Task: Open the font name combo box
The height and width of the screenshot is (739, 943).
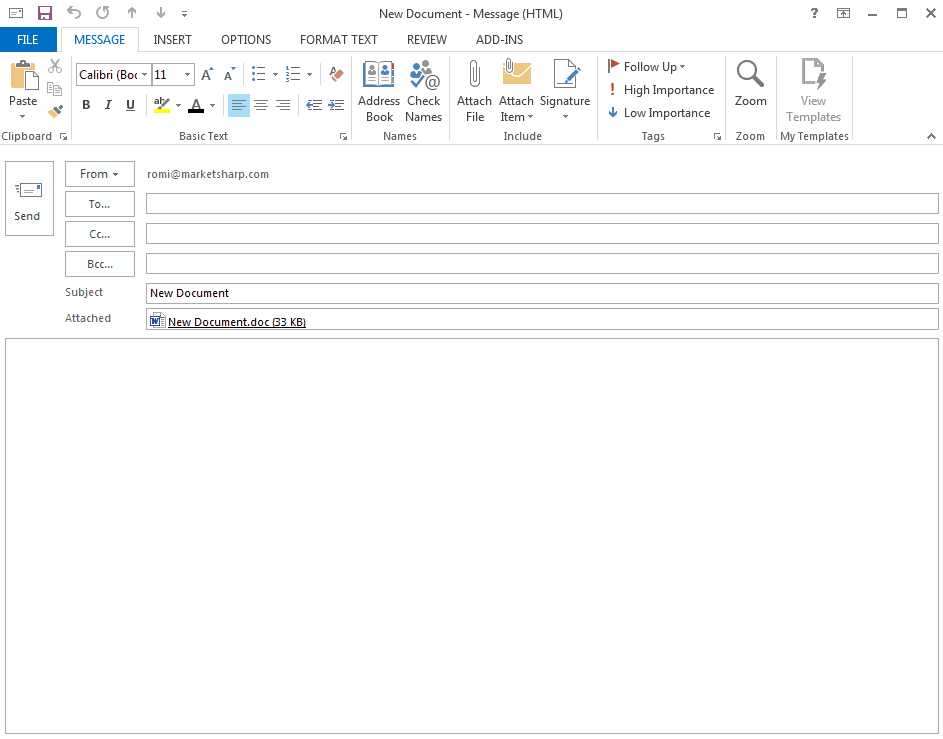Action: 114,75
